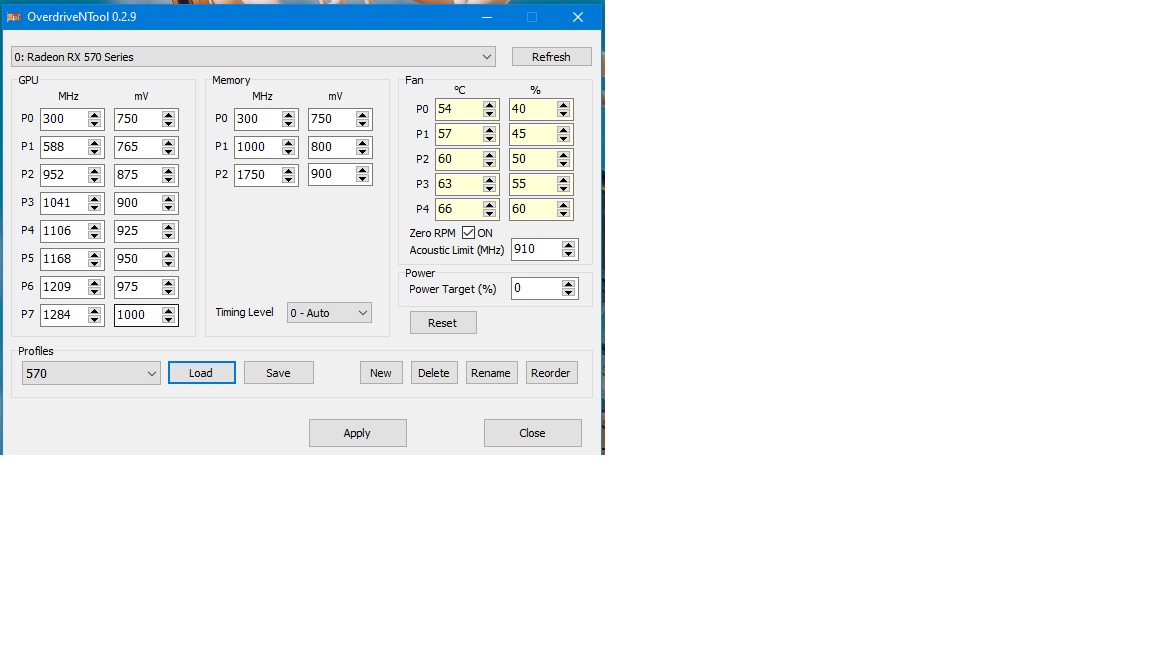The width and height of the screenshot is (1152, 648).
Task: Open the GPU device selection dropdown
Action: (x=253, y=57)
